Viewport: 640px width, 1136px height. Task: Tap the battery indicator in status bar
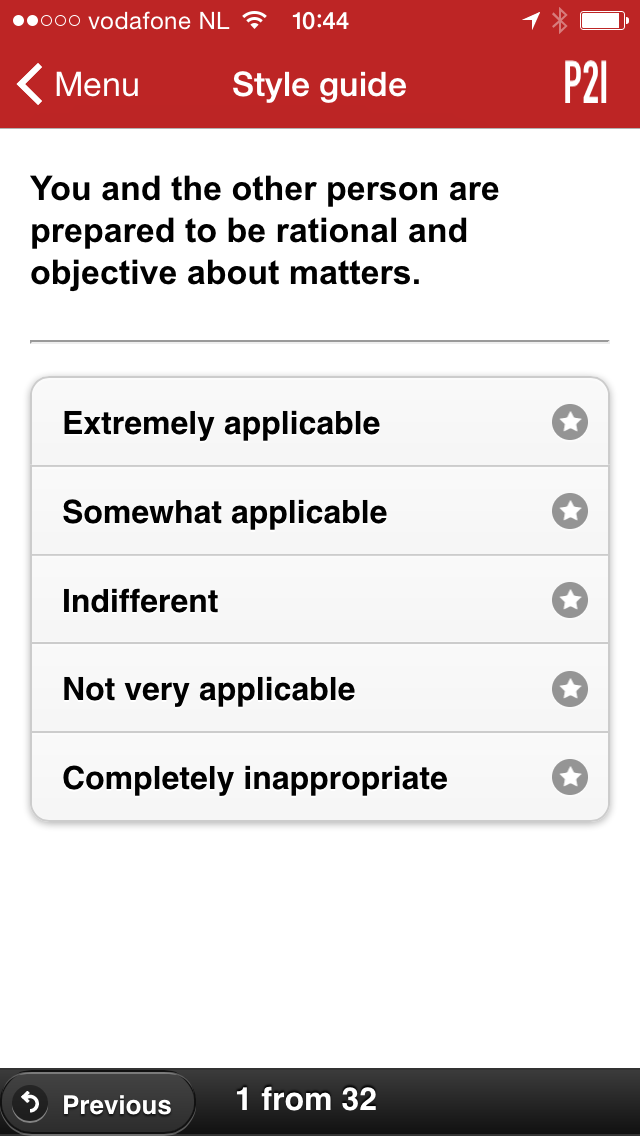click(603, 20)
